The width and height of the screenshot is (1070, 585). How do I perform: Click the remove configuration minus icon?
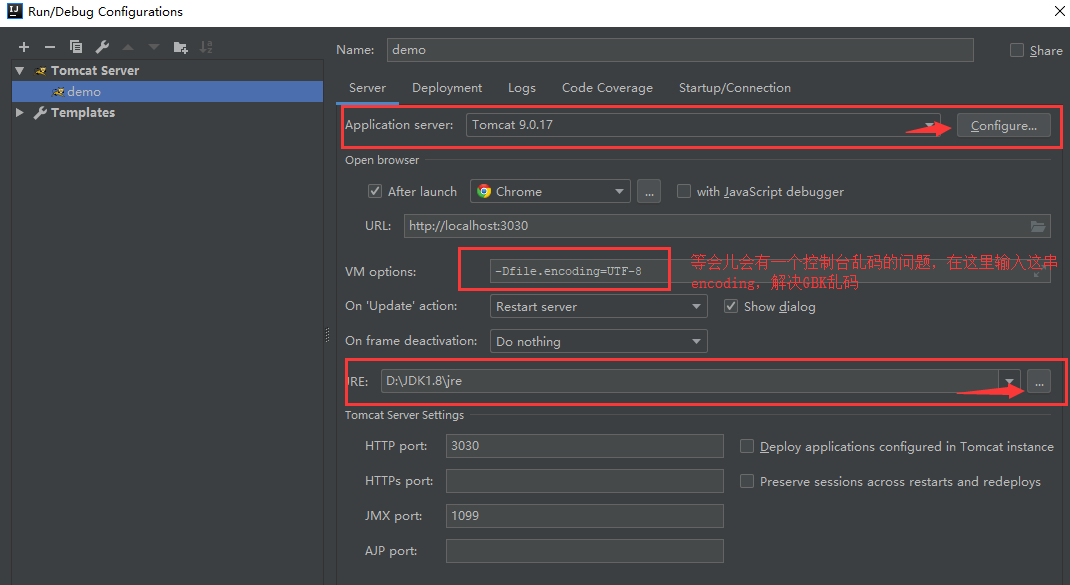pos(49,46)
